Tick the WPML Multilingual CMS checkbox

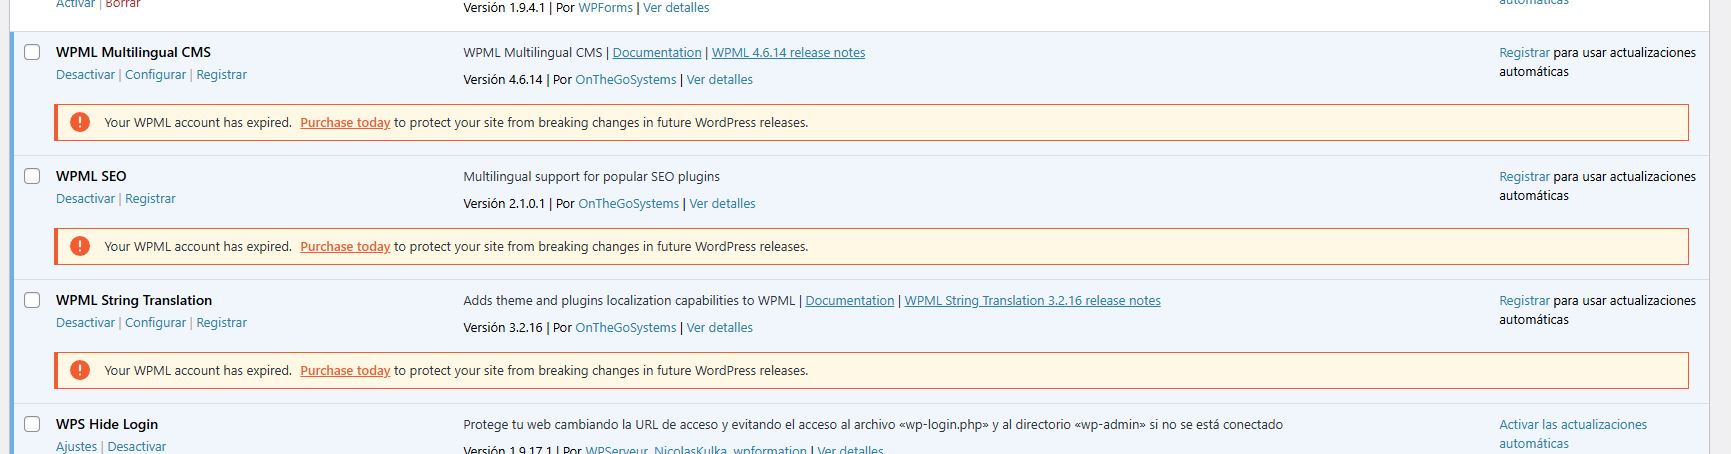tap(32, 52)
